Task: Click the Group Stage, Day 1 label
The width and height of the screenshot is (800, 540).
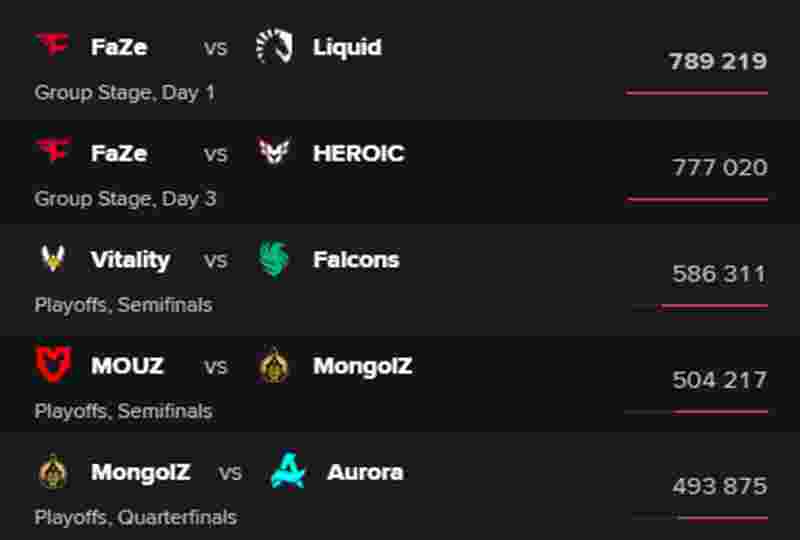Action: (124, 93)
